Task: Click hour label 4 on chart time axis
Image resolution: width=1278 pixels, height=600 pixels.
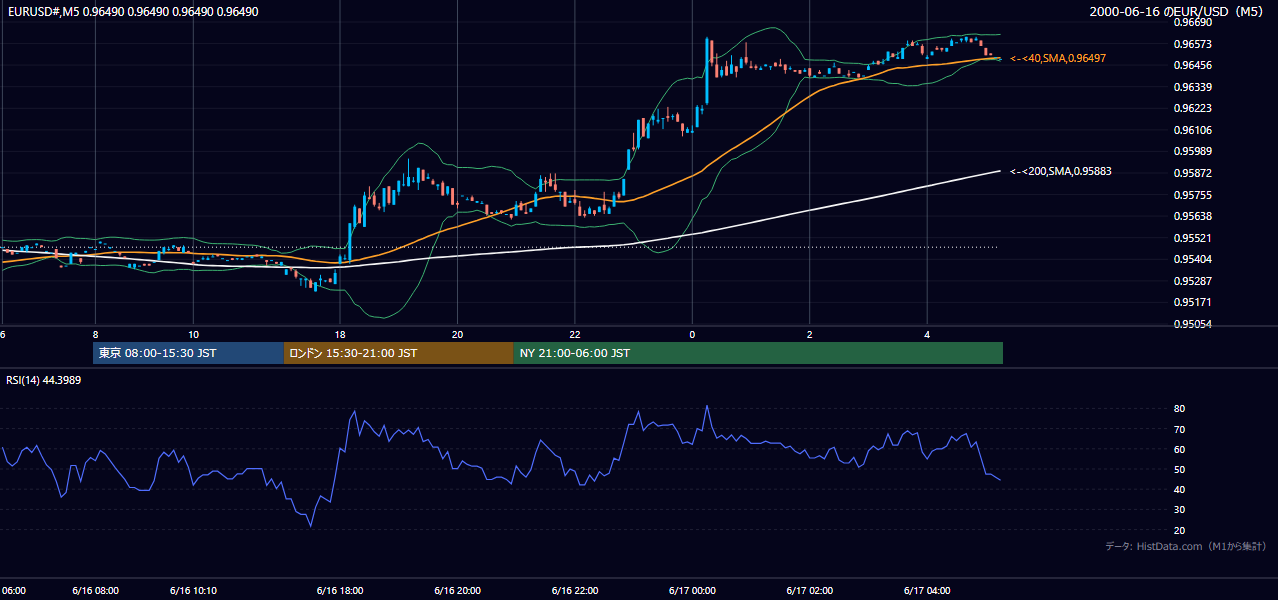Action: pyautogui.click(x=927, y=335)
